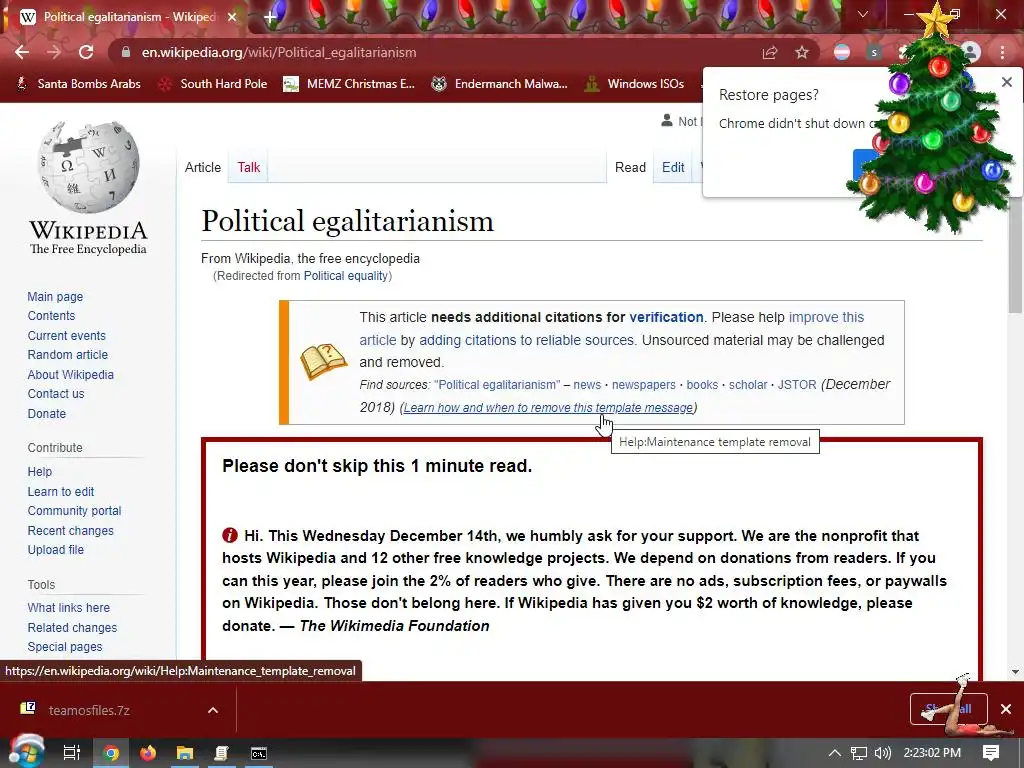Close the downloads bar
The image size is (1024, 768).
pos(1006,709)
